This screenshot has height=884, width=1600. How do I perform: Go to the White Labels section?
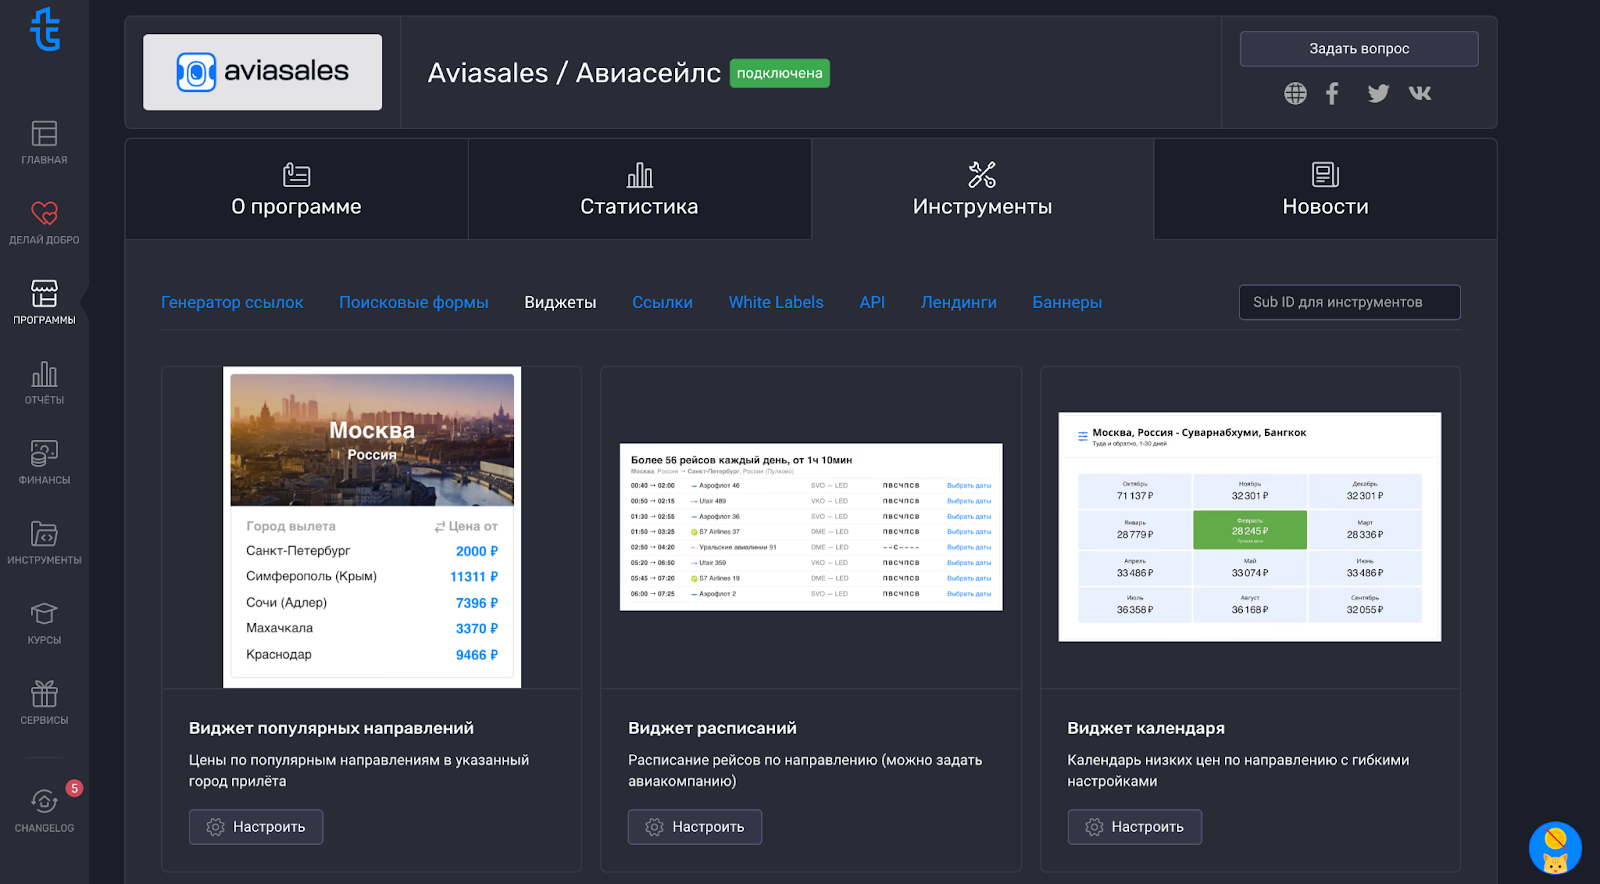776,302
